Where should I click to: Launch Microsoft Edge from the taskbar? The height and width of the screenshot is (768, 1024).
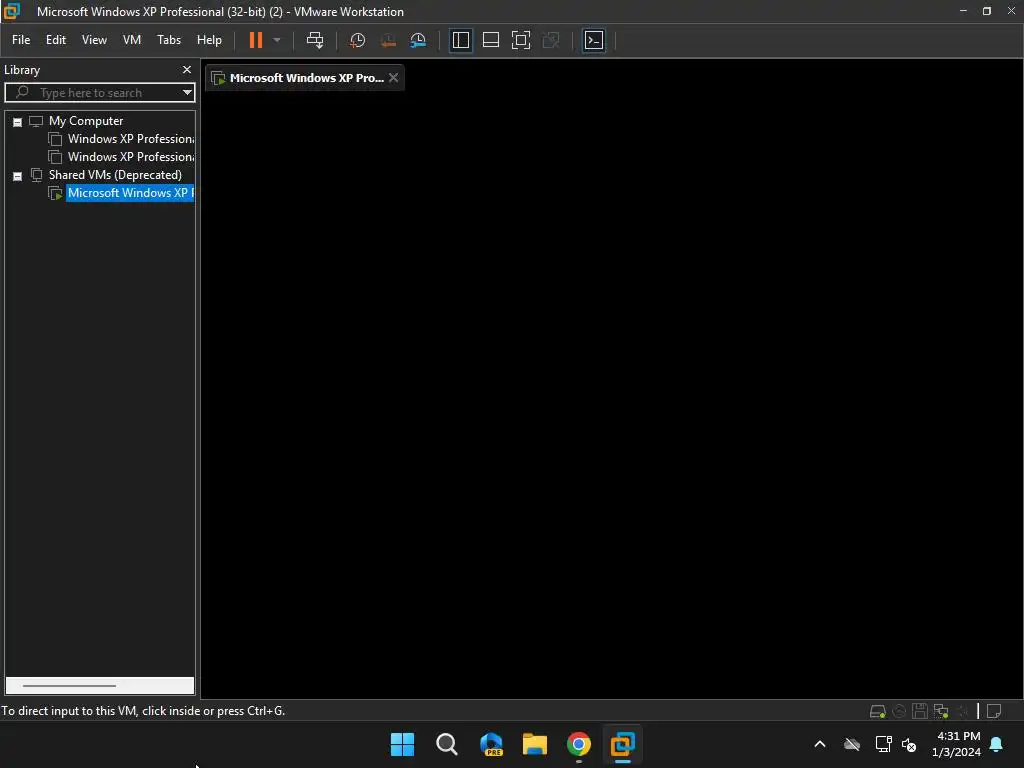pyautogui.click(x=491, y=744)
